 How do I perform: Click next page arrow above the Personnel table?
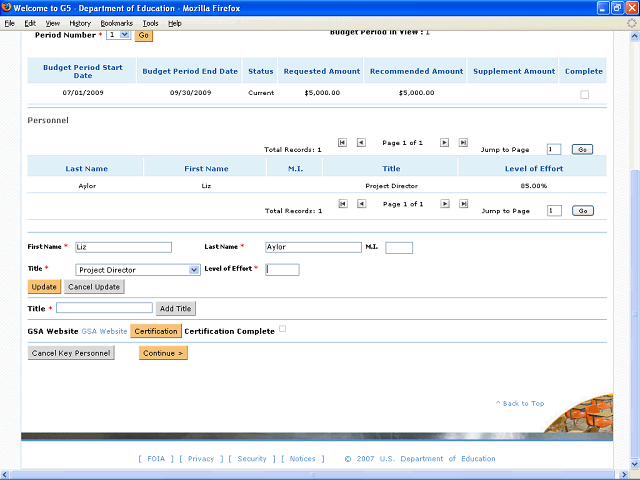[x=445, y=143]
